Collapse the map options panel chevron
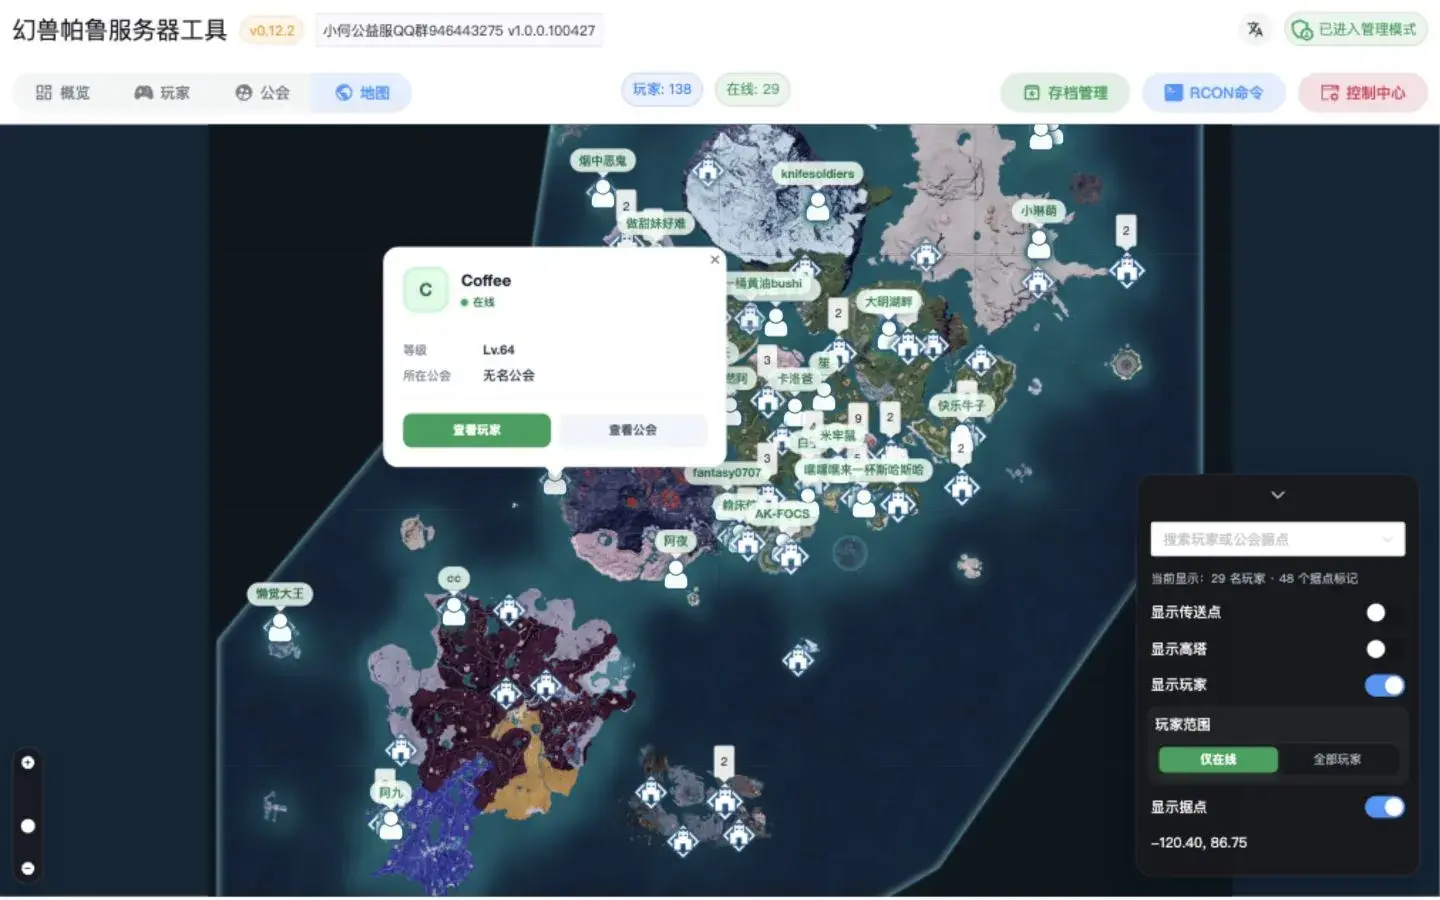The width and height of the screenshot is (1440, 900). pyautogui.click(x=1278, y=495)
